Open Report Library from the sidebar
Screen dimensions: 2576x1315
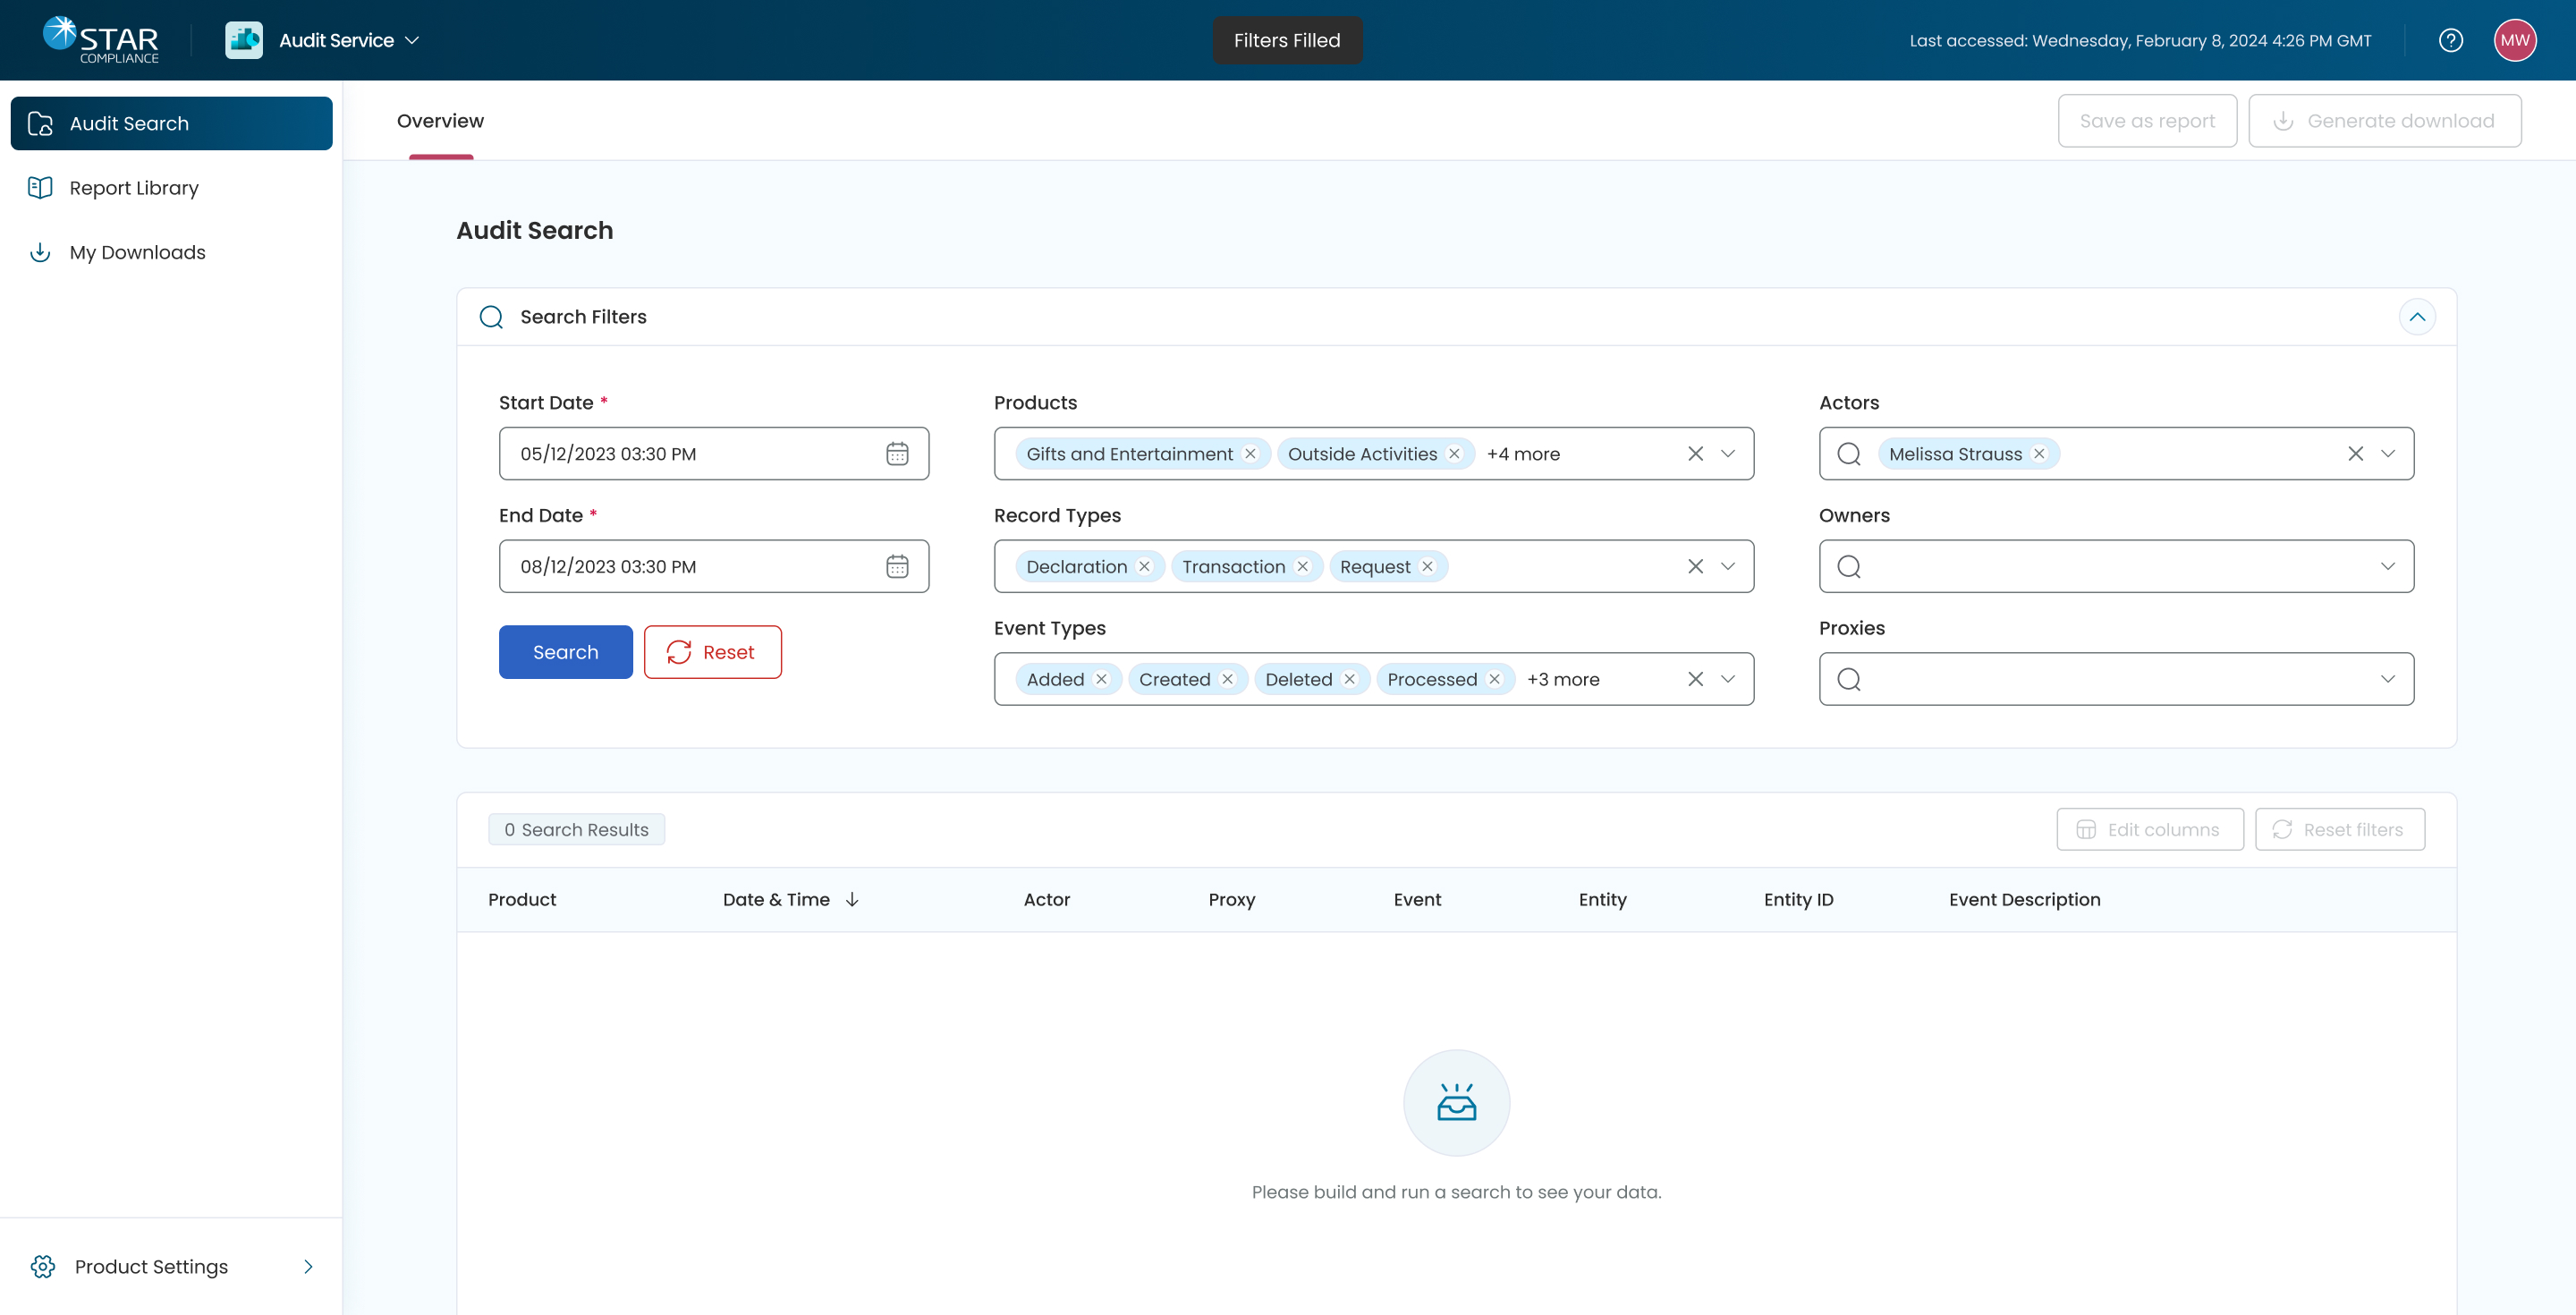point(134,188)
